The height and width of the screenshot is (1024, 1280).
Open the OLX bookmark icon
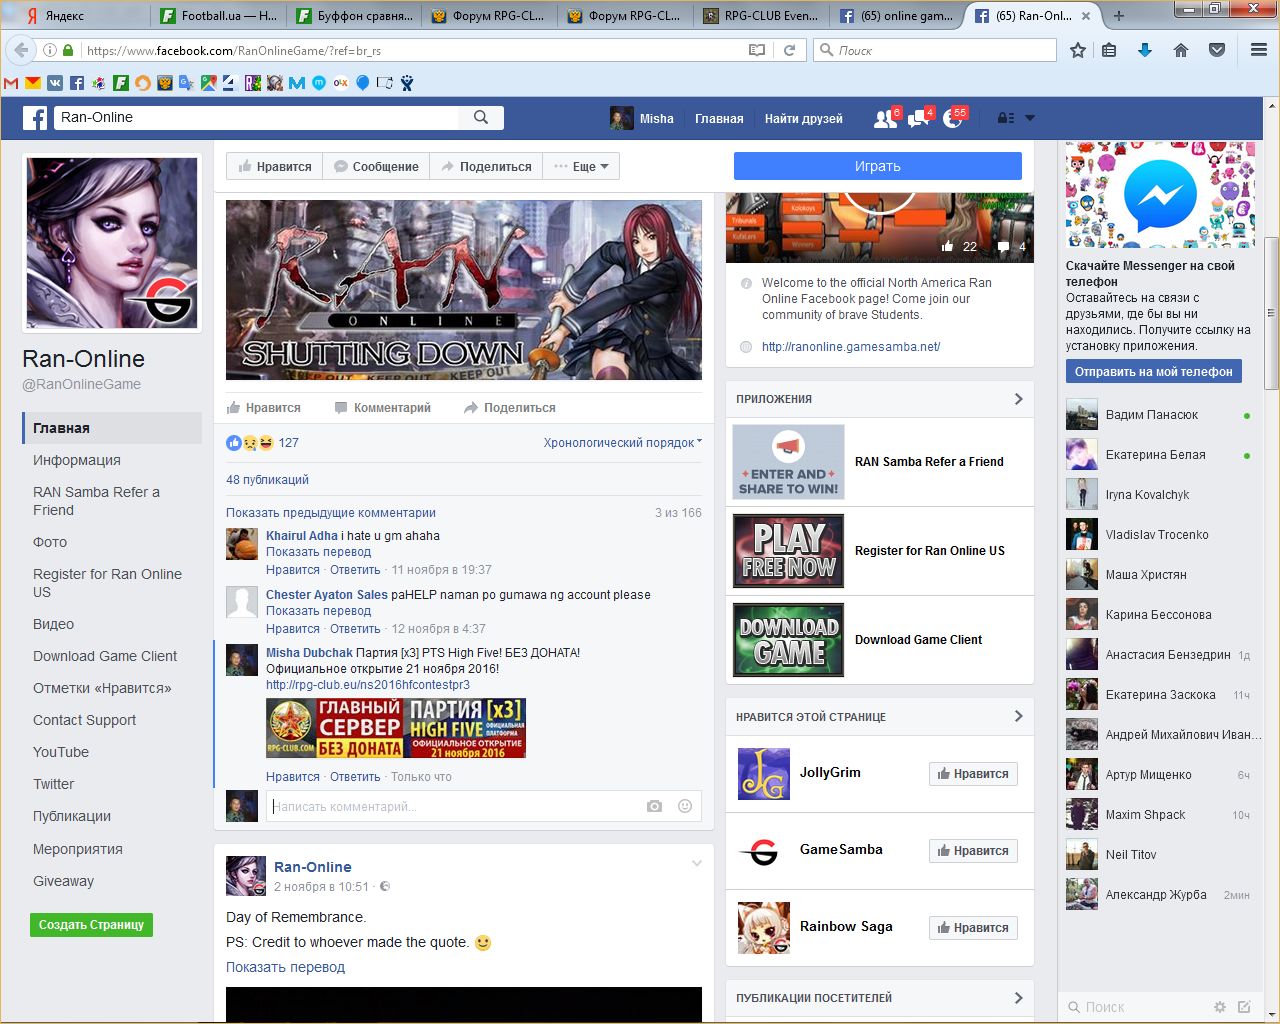[x=341, y=83]
